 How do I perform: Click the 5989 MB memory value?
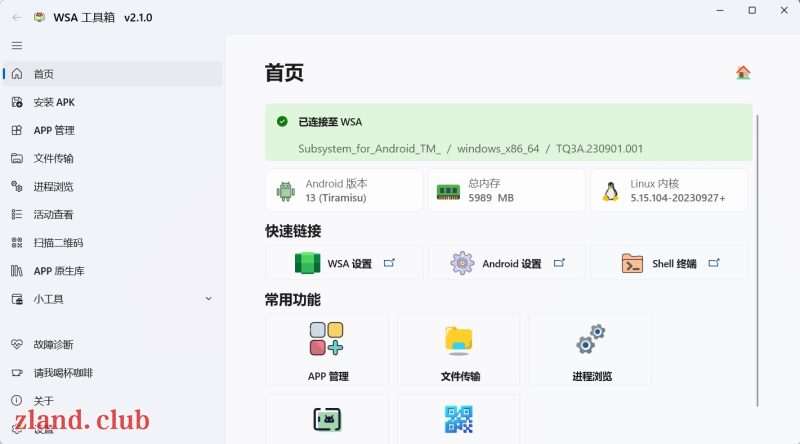(x=491, y=198)
